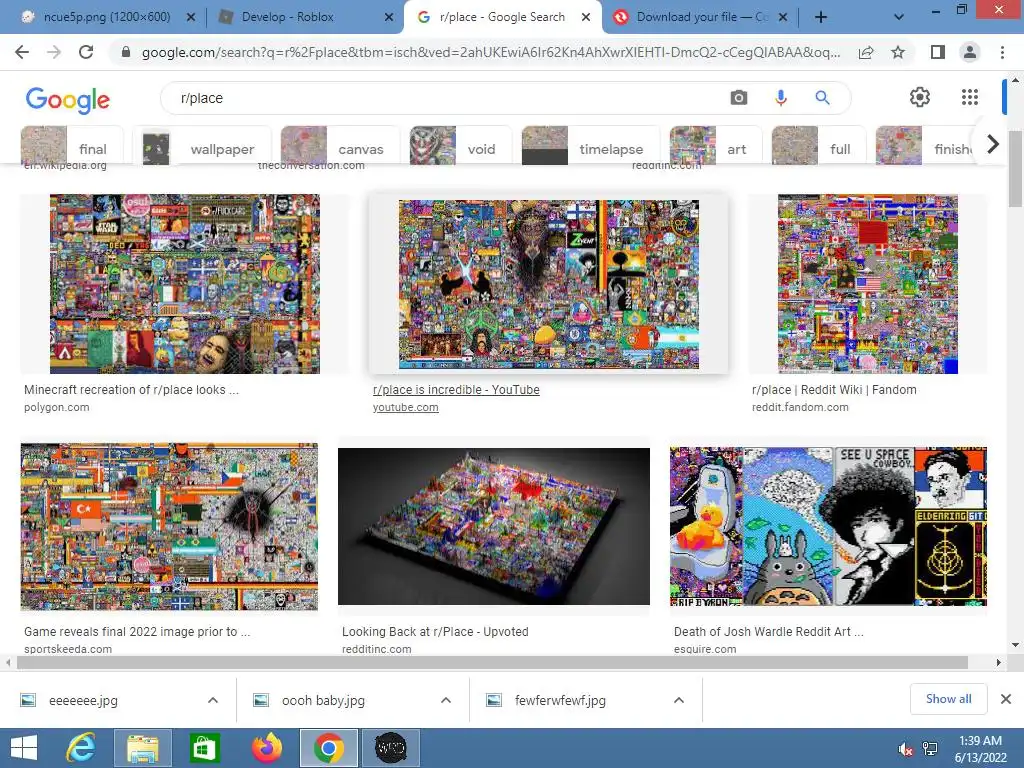Open the reddit.fandom.com source link

point(800,408)
